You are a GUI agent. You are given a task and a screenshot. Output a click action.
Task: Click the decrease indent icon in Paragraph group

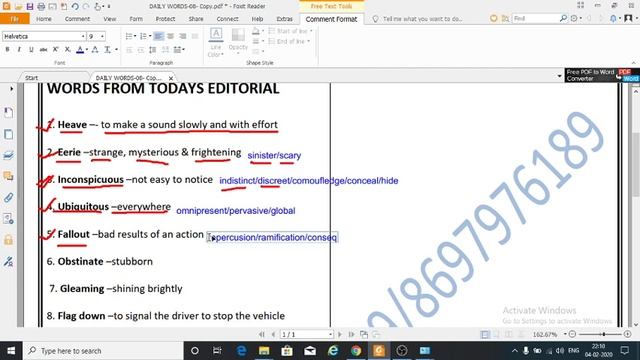(x=129, y=50)
